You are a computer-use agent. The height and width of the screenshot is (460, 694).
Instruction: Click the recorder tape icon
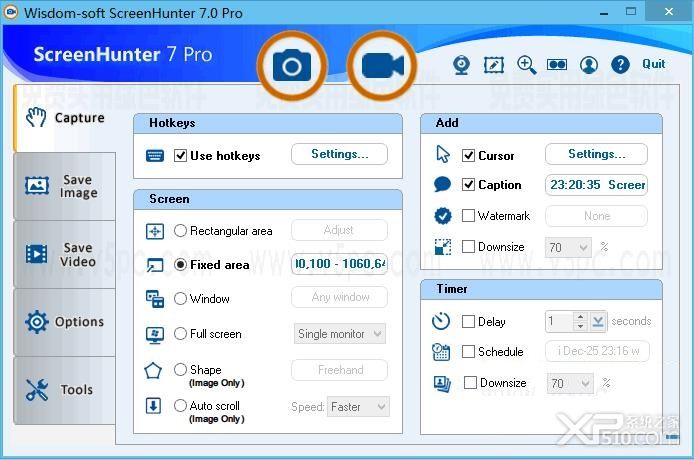pos(557,65)
